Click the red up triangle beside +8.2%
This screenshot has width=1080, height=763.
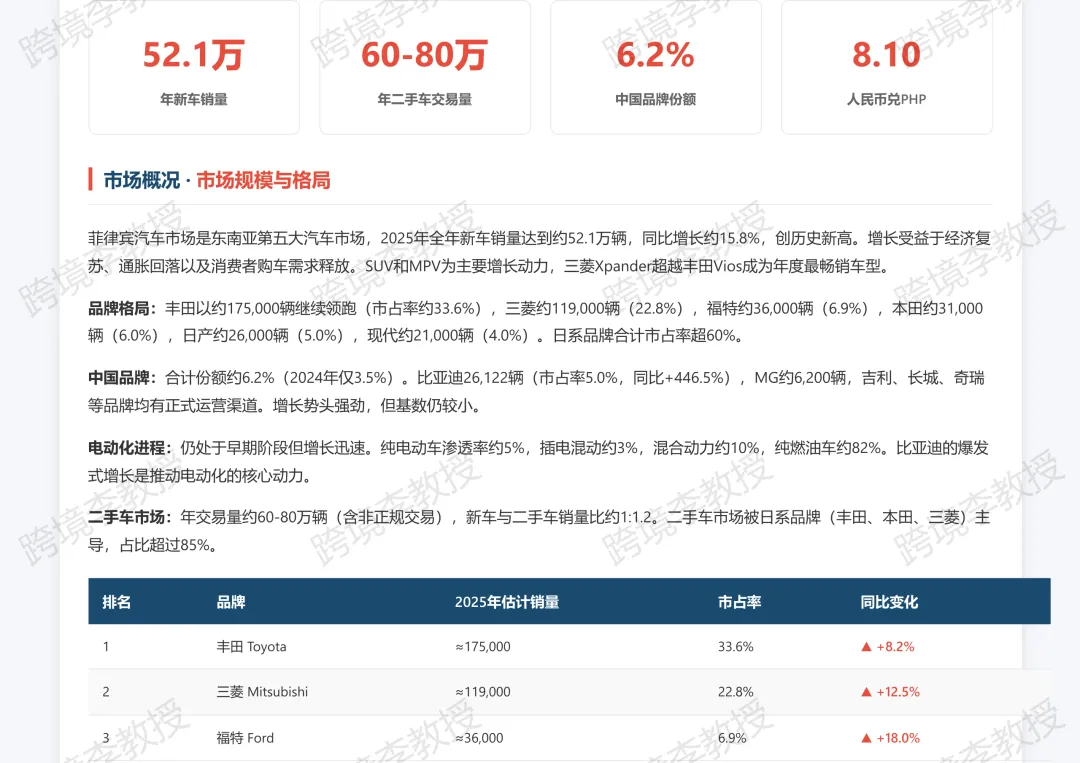click(866, 647)
